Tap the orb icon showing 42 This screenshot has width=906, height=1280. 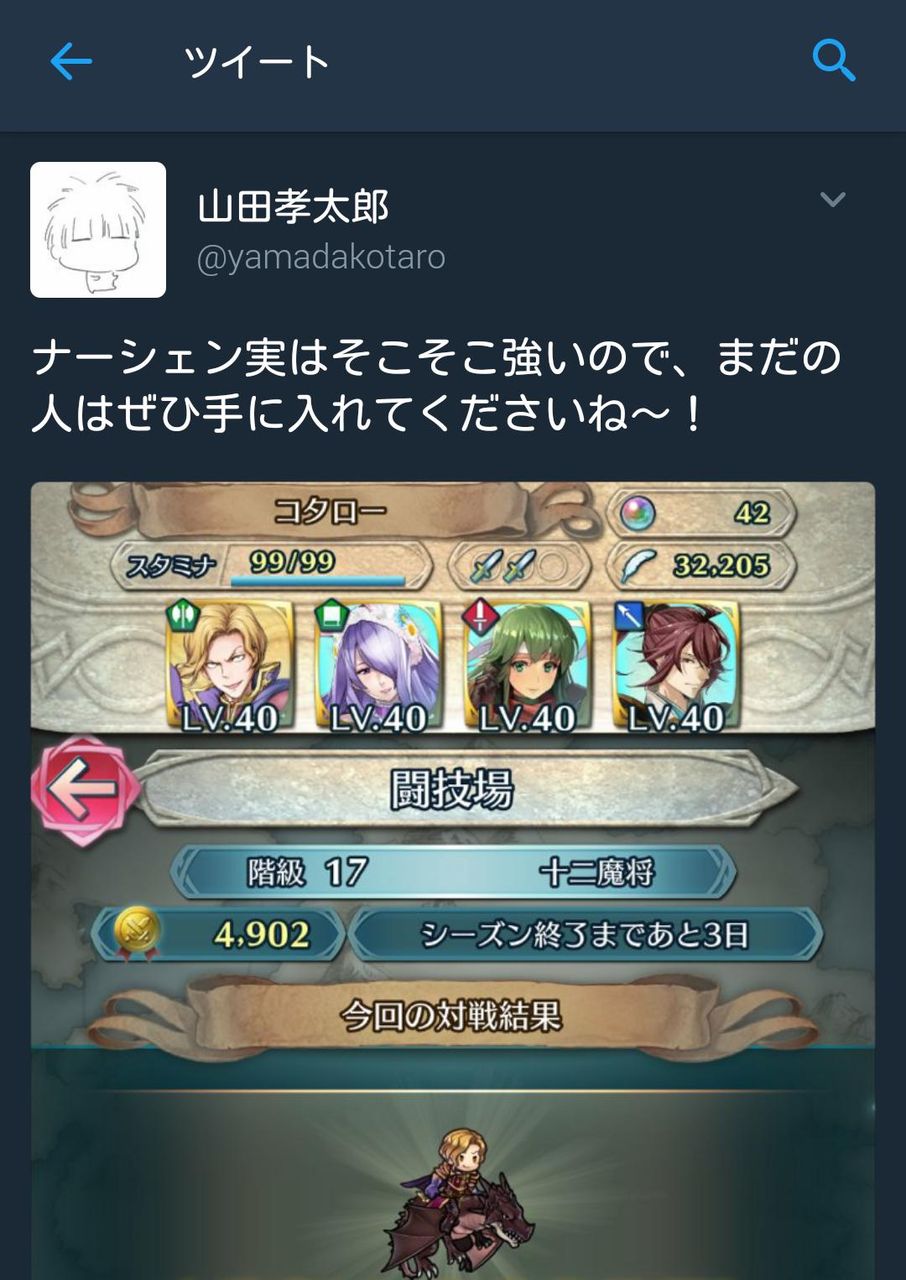(634, 514)
